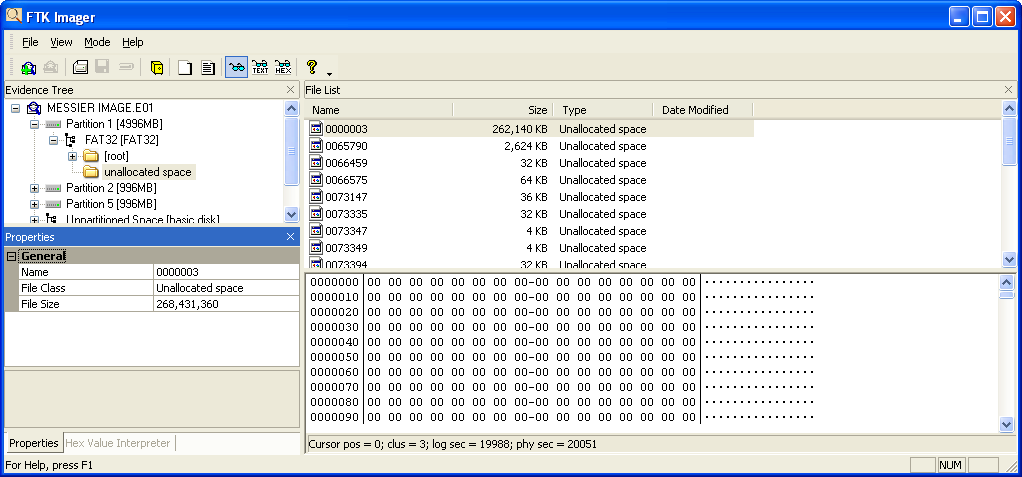Sort file list by Date Modified column

pyautogui.click(x=703, y=110)
